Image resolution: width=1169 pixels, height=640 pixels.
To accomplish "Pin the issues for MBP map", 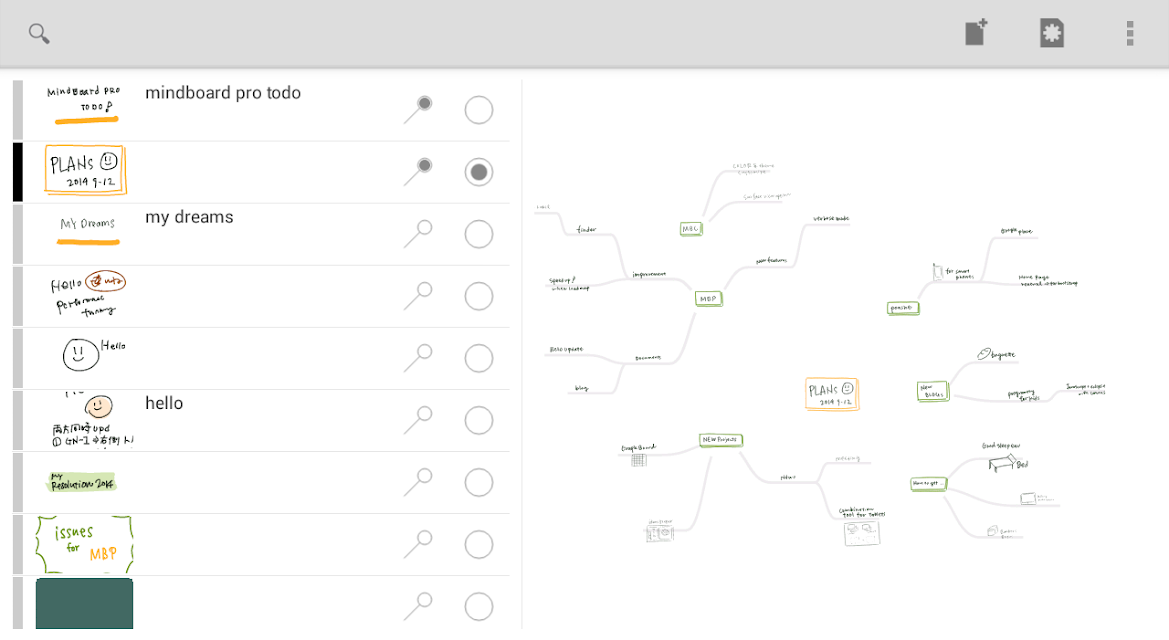I will [418, 544].
